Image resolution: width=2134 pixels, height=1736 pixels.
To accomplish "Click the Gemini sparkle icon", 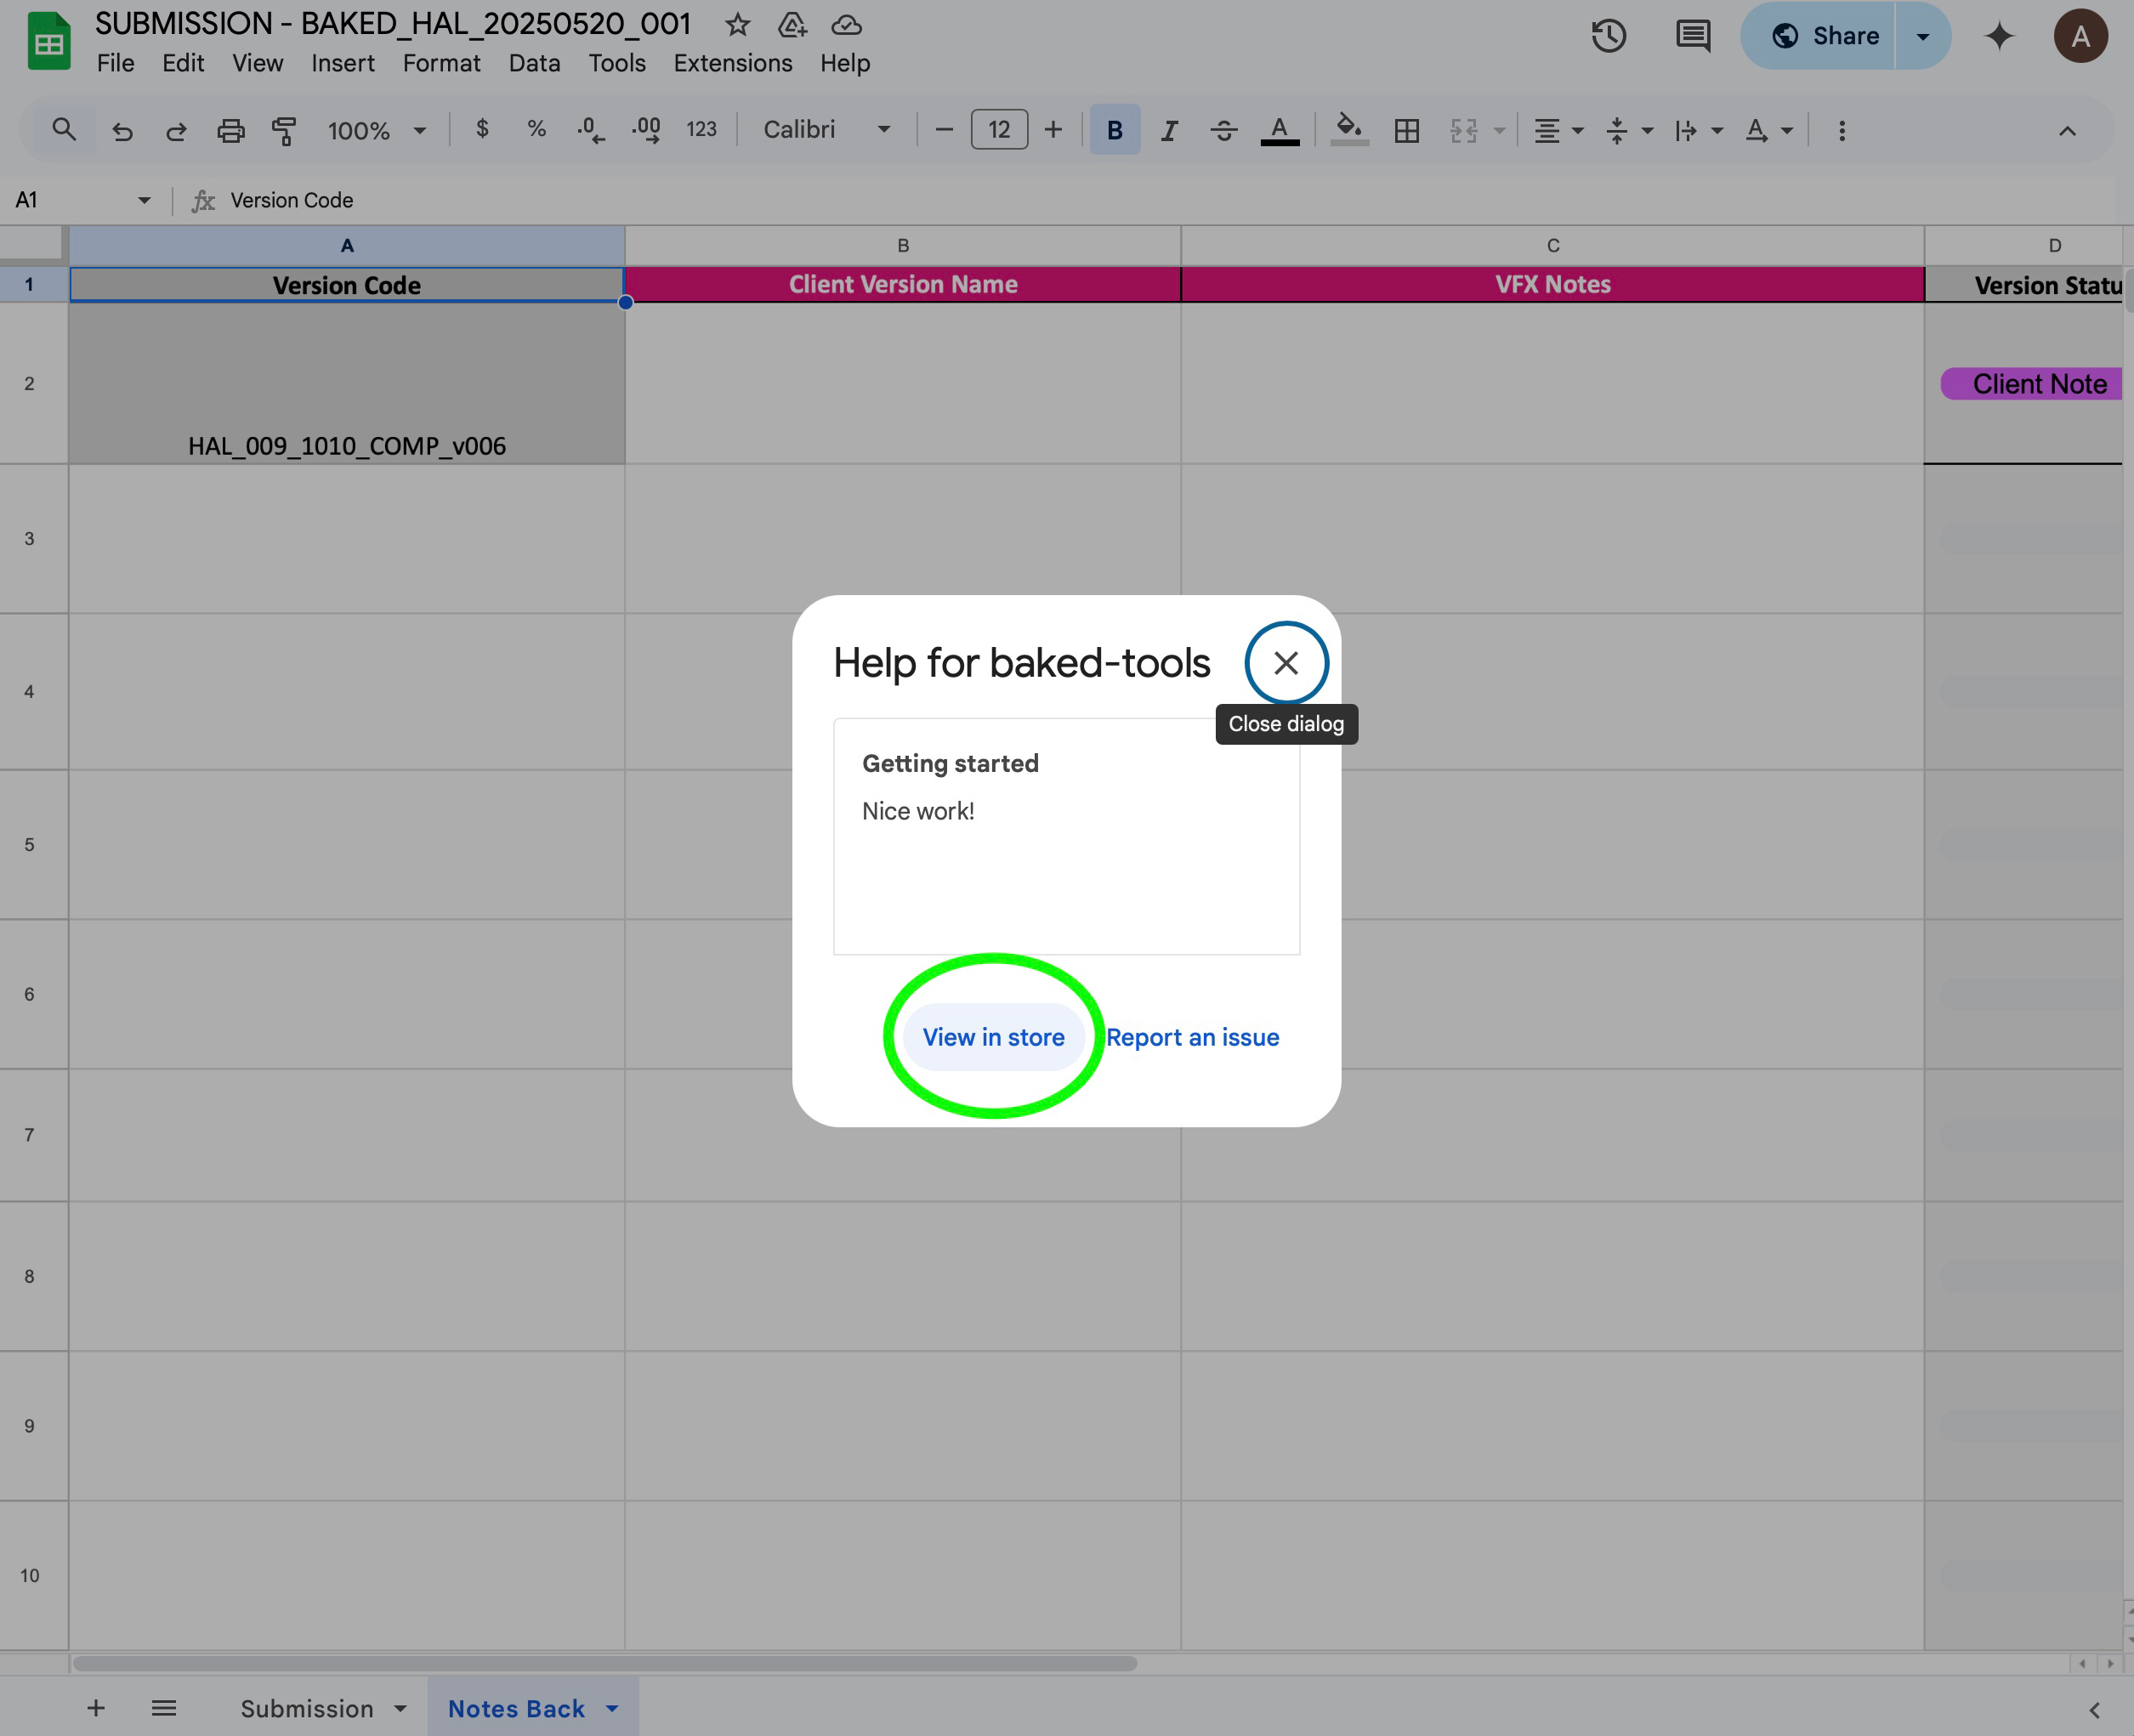I will coord(1999,36).
